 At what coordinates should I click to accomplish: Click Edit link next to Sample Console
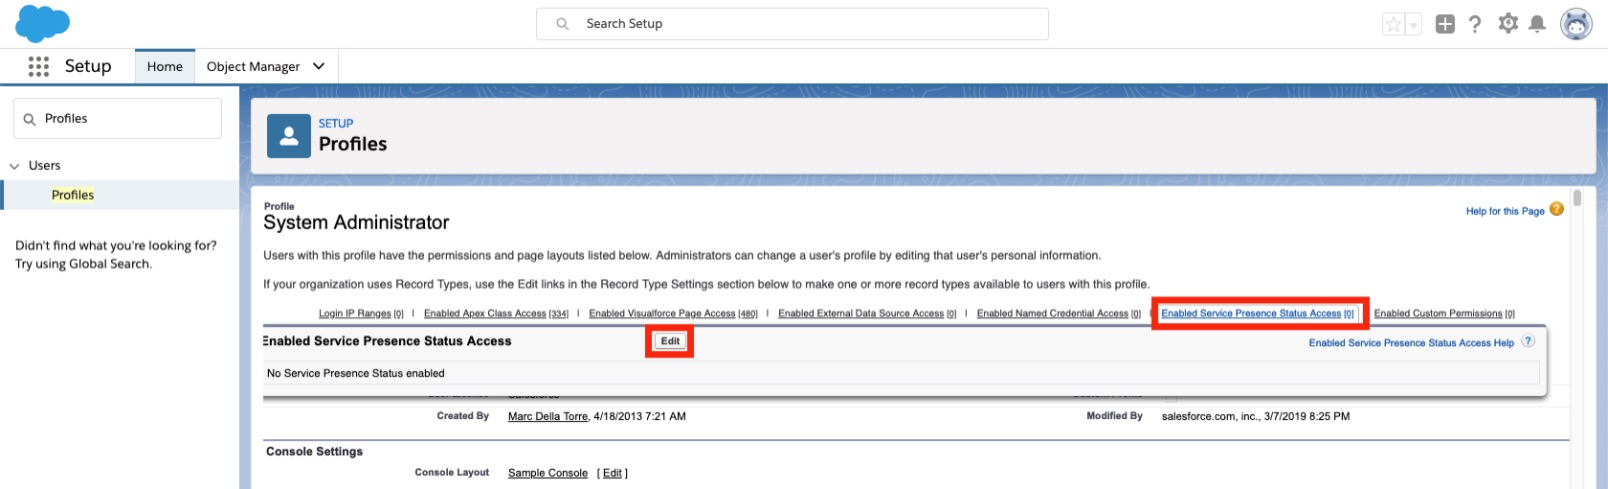612,473
